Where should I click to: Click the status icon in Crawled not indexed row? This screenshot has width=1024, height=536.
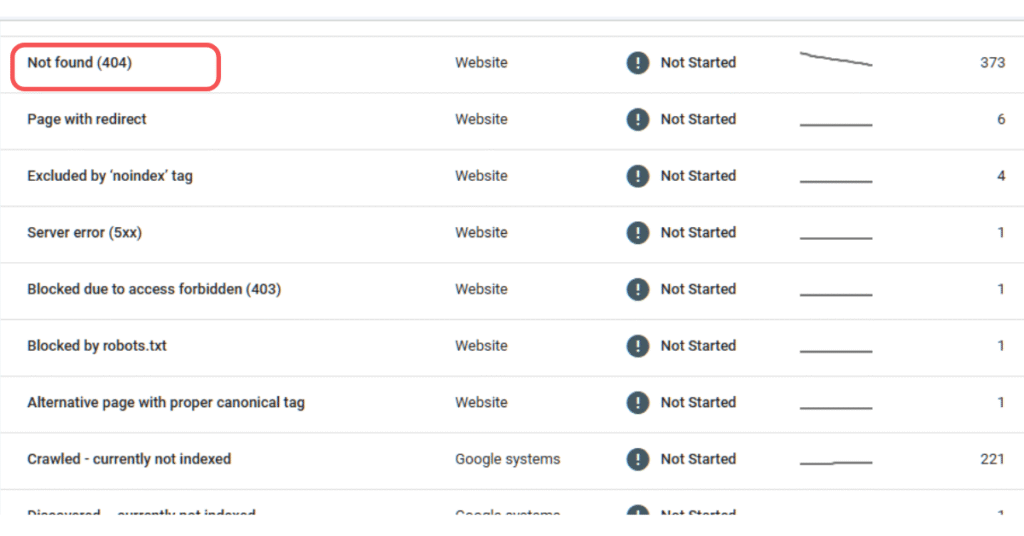point(637,460)
